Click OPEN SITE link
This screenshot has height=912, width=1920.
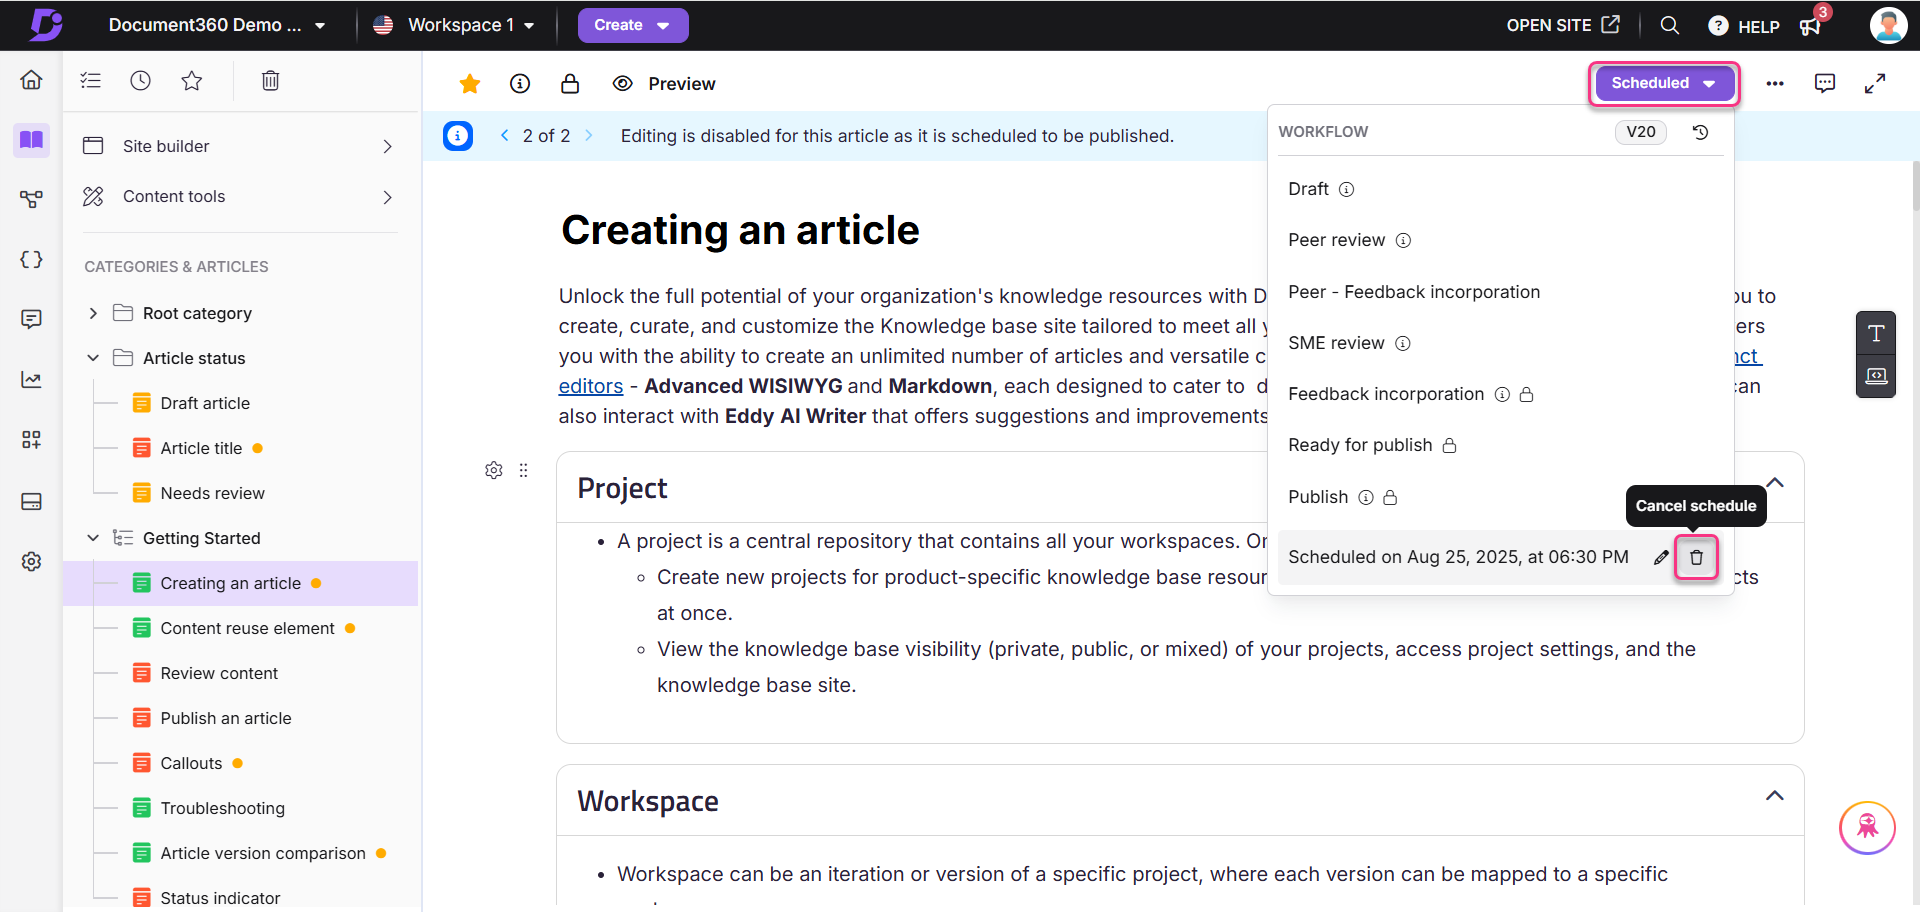tap(1563, 25)
